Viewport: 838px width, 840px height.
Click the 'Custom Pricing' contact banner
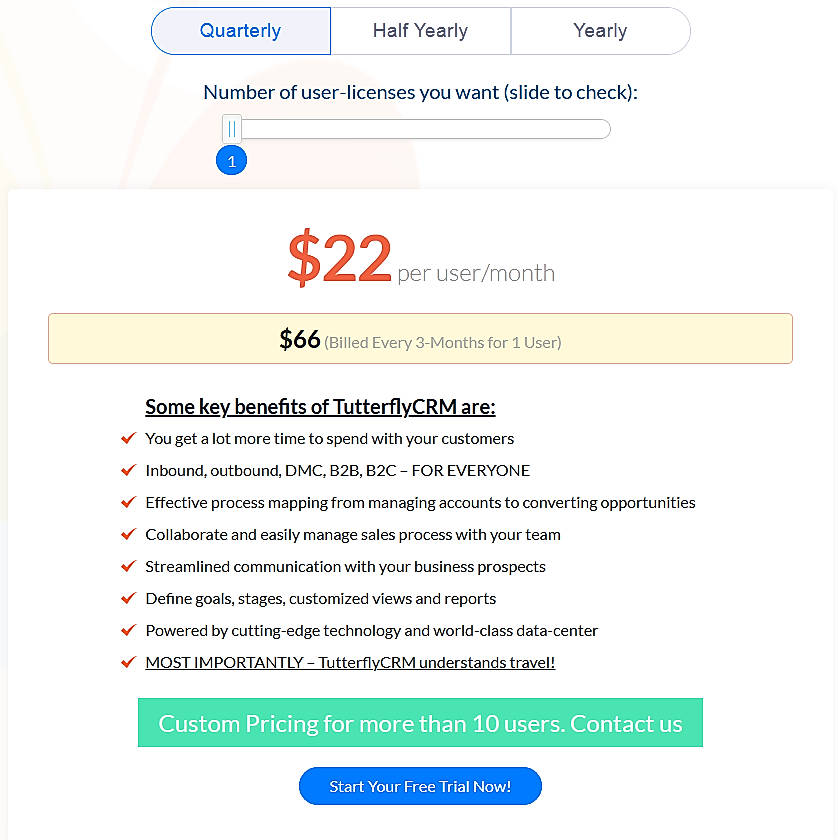pos(420,723)
